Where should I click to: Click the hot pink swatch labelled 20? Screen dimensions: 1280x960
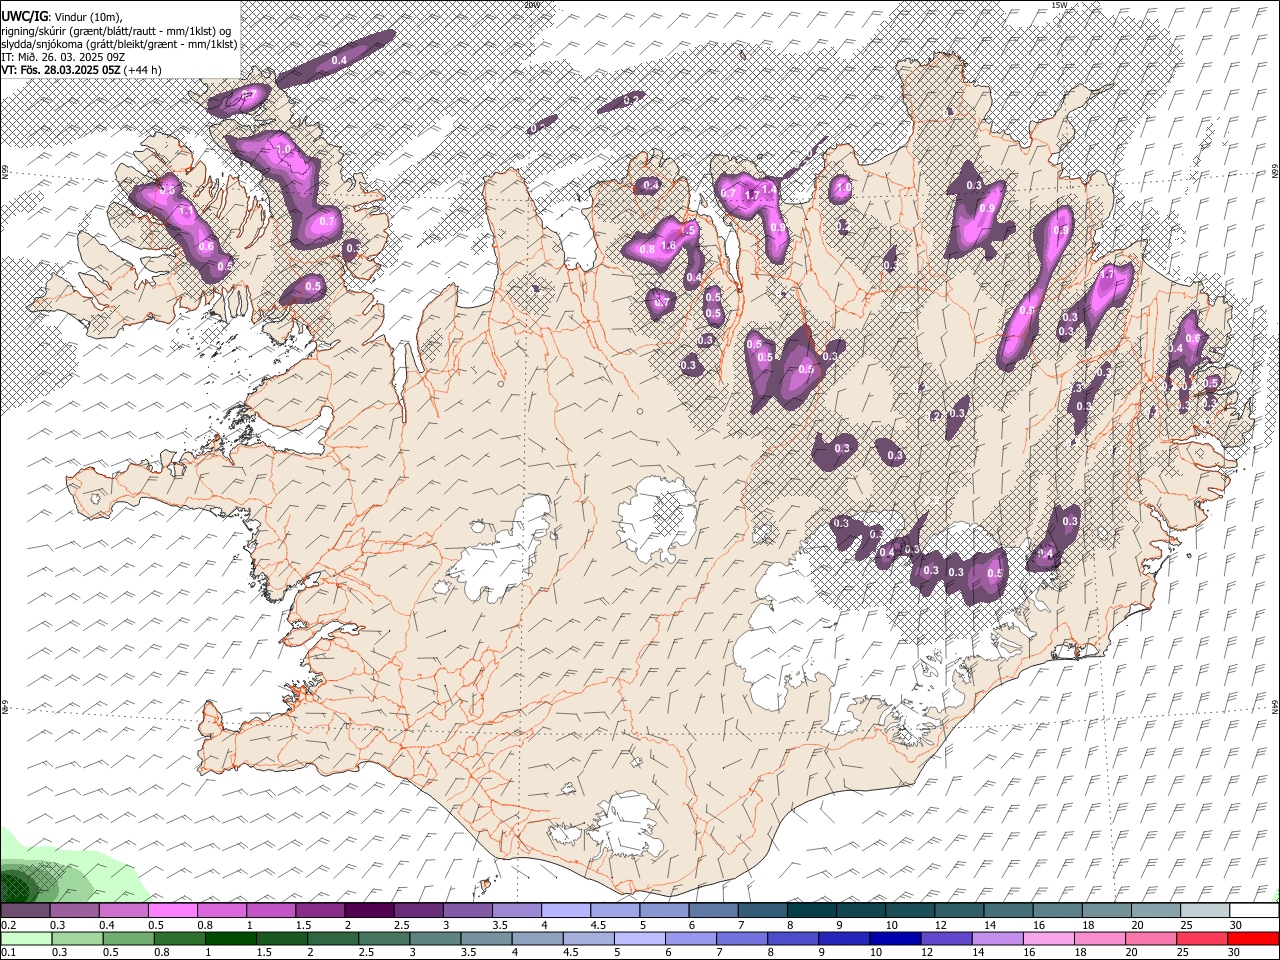1150,939
